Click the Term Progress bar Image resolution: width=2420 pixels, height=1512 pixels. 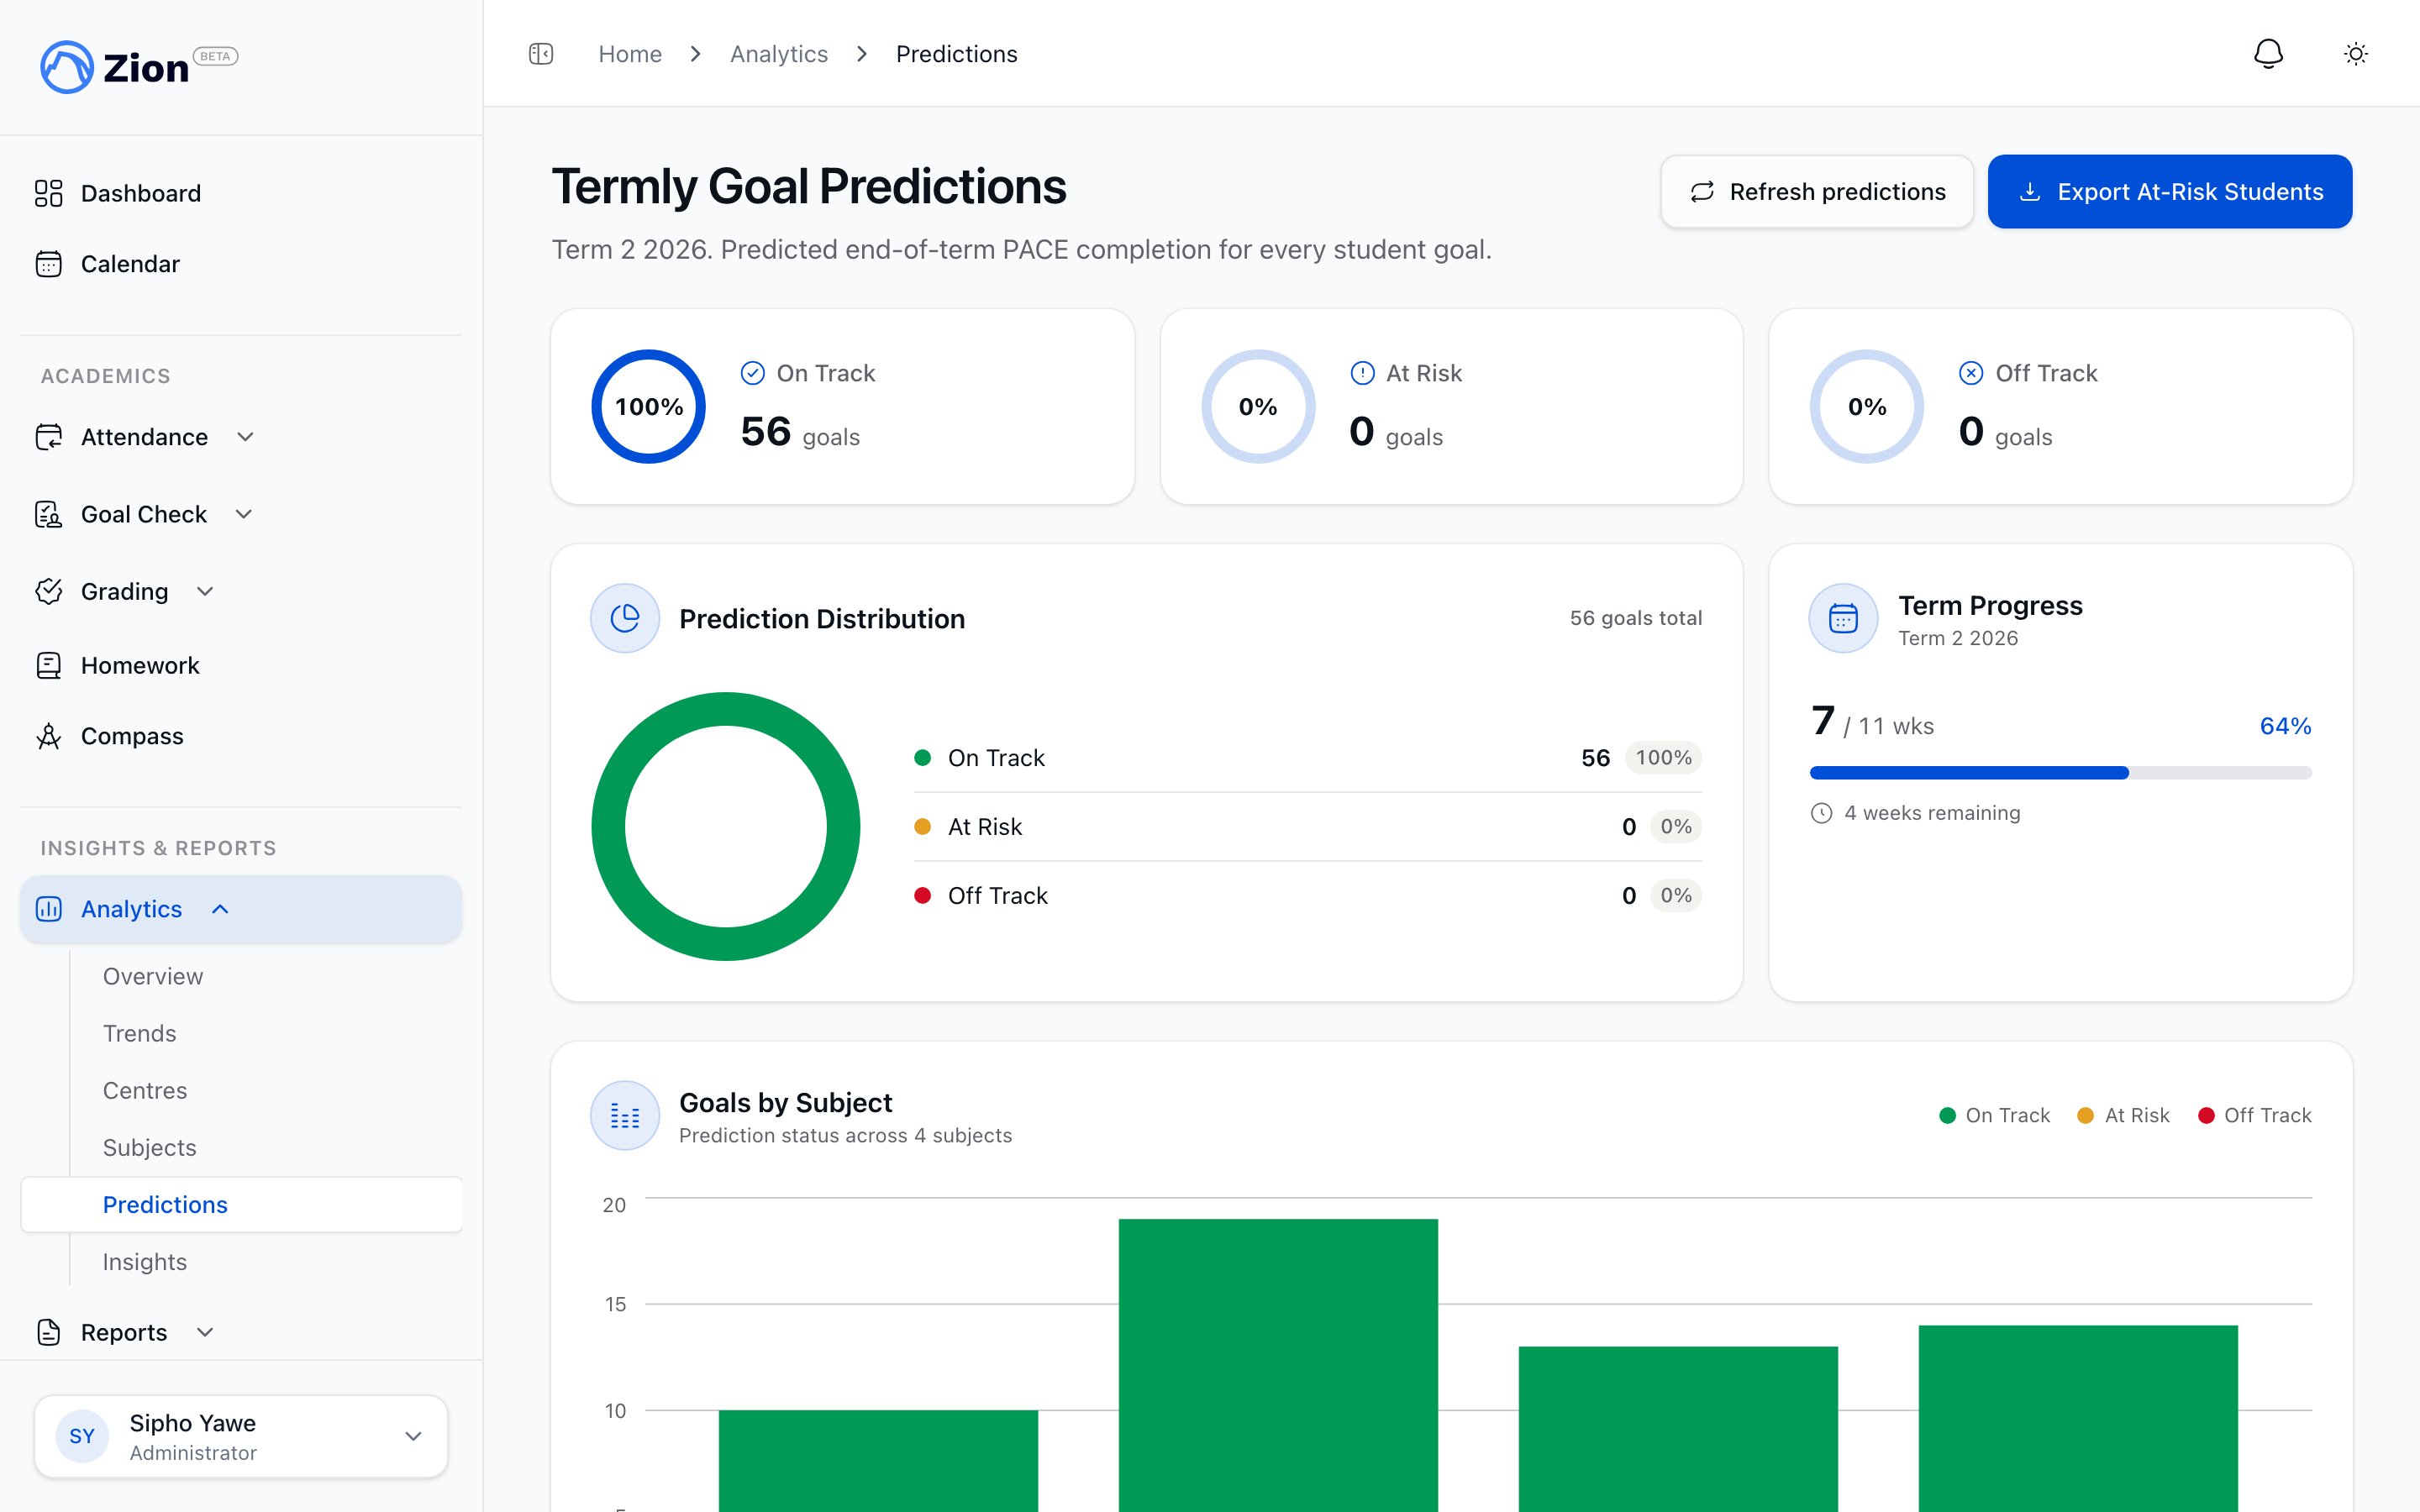click(2060, 772)
